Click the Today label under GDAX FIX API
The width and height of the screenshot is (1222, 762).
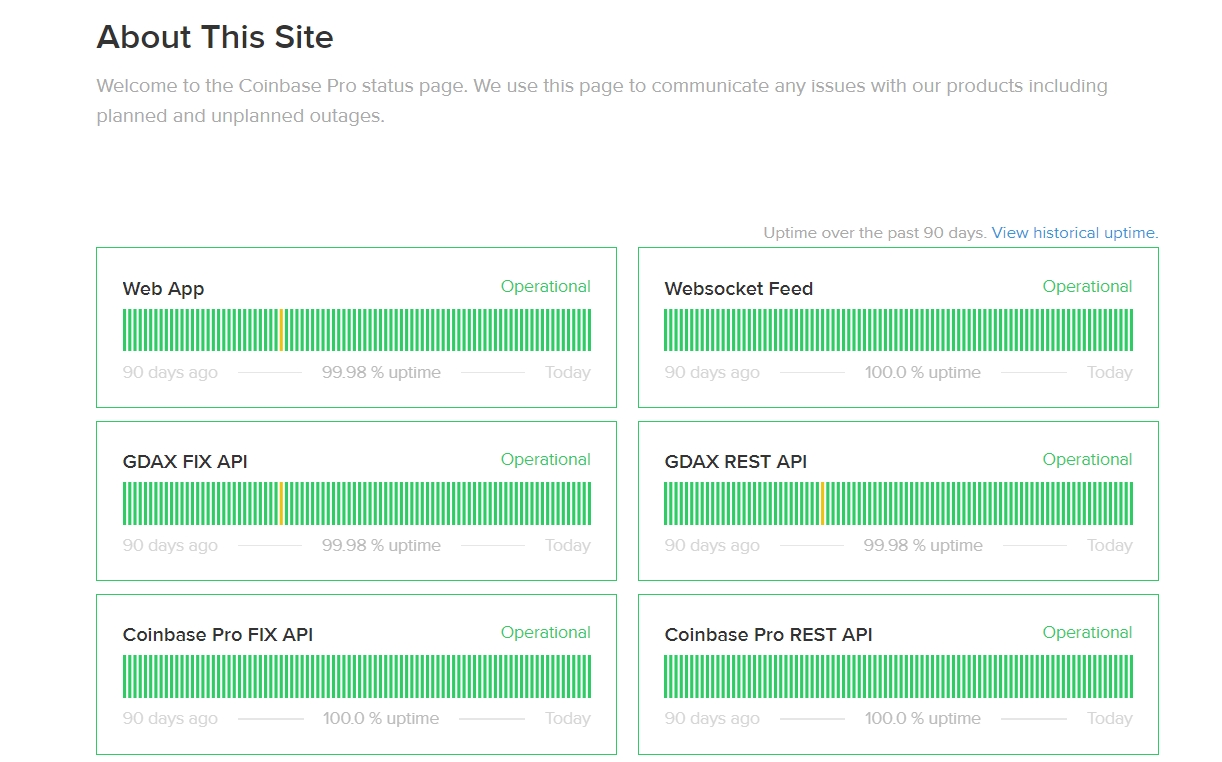(568, 545)
